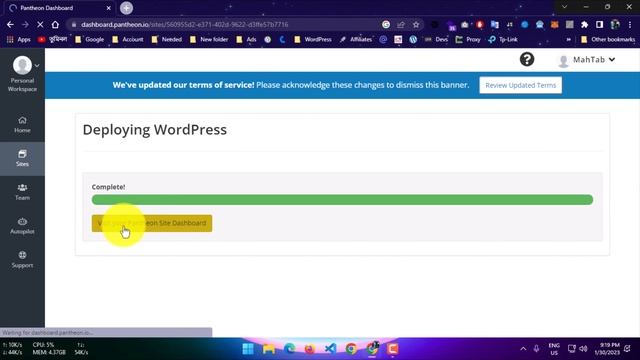Open the WordPress bookmark folder

coord(313,40)
